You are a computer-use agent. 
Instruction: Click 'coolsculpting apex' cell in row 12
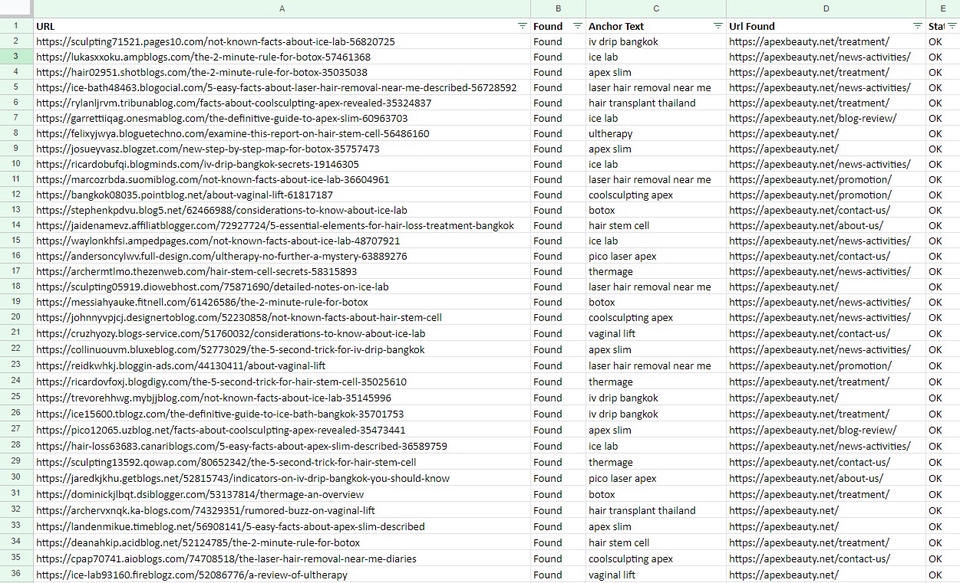pyautogui.click(x=656, y=195)
